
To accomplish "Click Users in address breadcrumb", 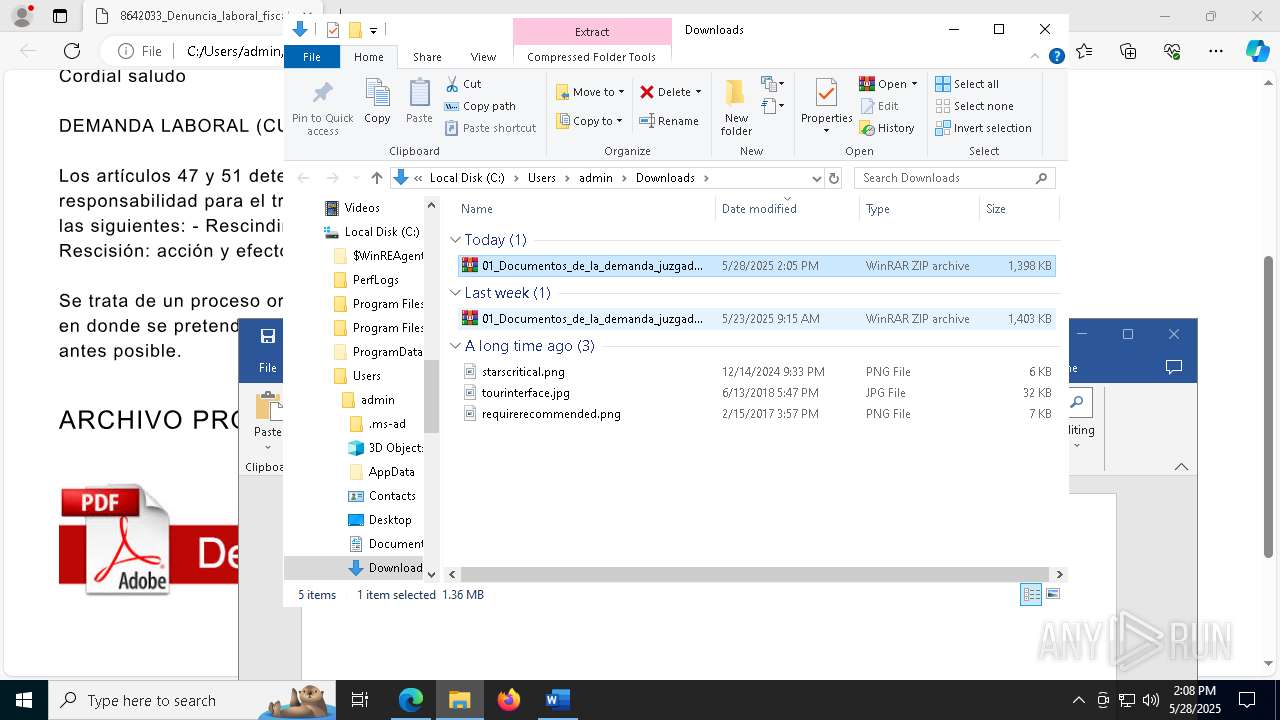I will pos(541,178).
